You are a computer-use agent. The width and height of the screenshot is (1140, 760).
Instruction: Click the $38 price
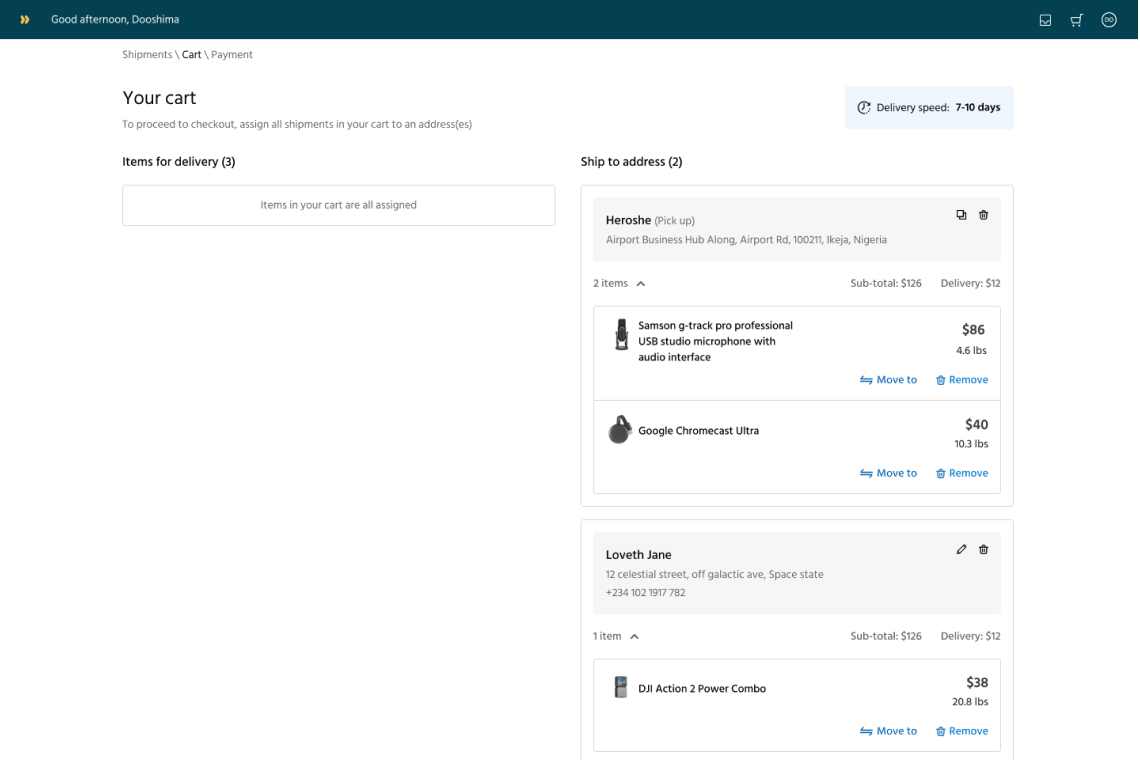click(977, 682)
